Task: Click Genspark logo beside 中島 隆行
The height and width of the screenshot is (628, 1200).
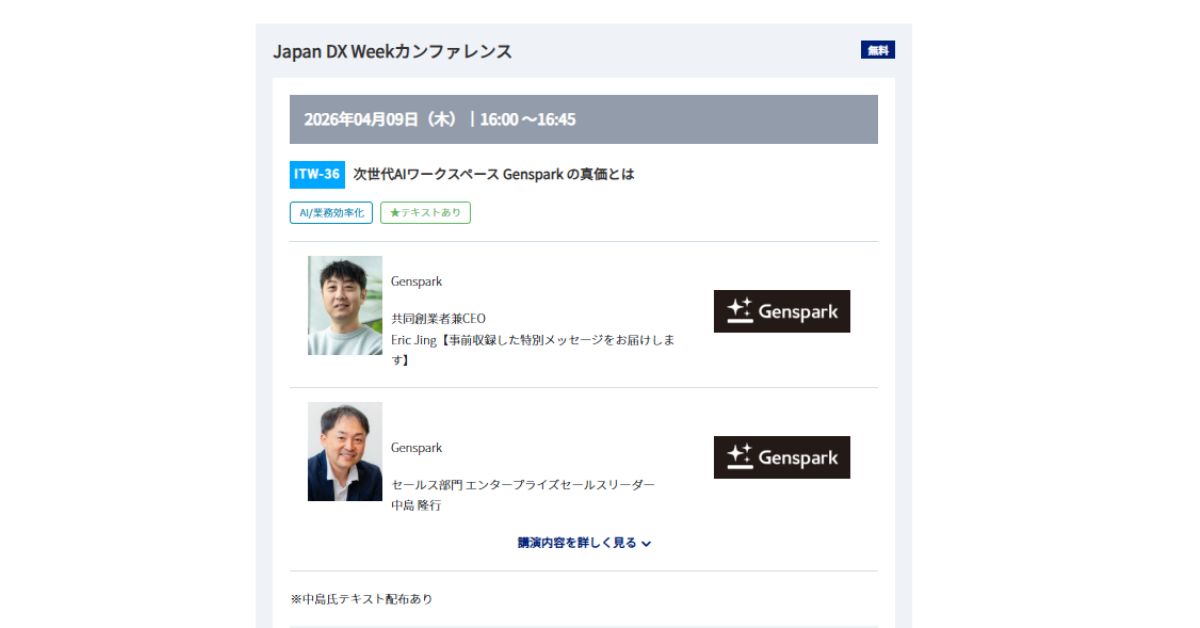Action: [782, 457]
